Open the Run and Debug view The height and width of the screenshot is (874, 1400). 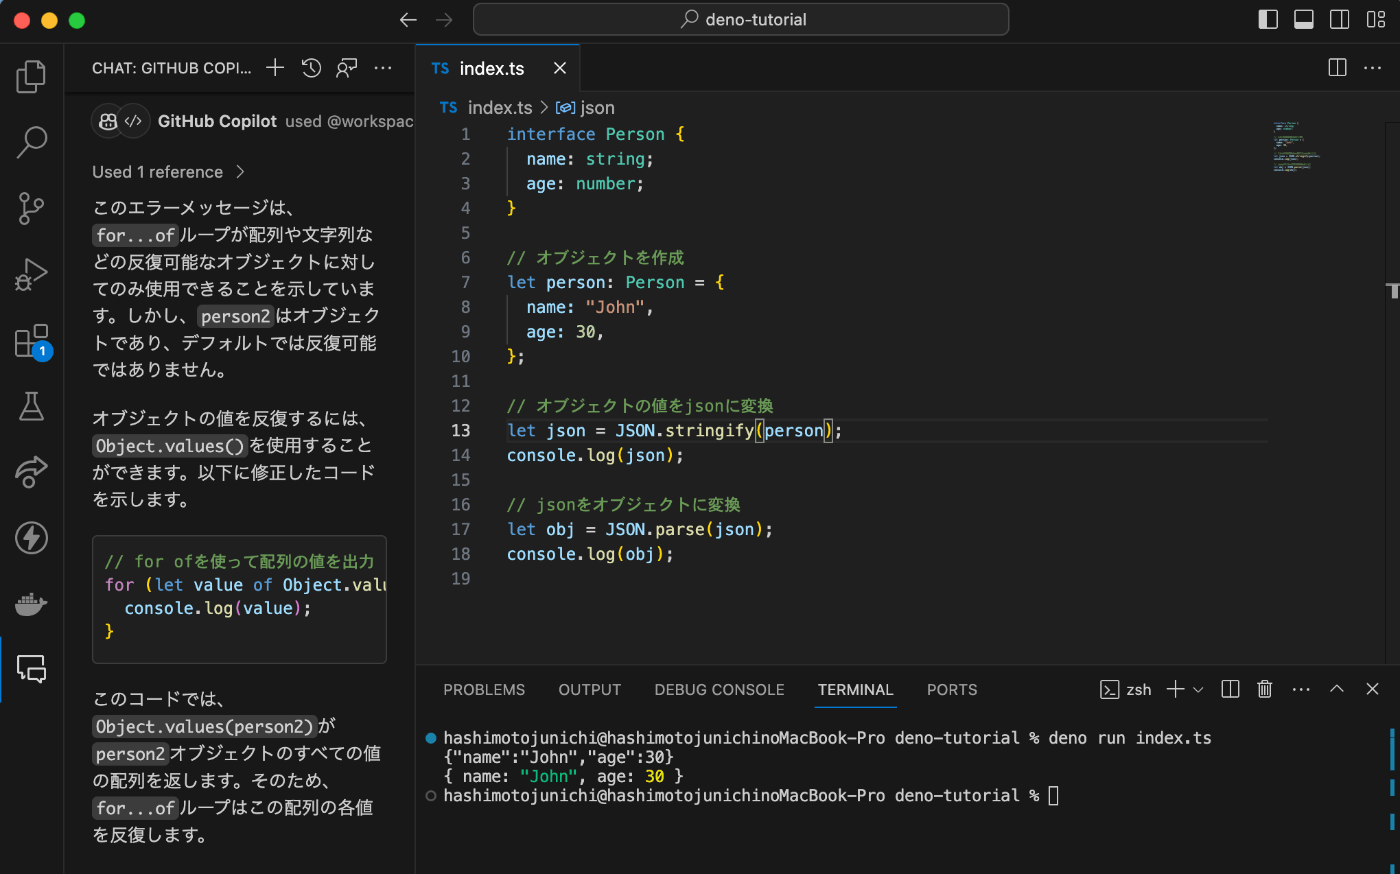31,274
